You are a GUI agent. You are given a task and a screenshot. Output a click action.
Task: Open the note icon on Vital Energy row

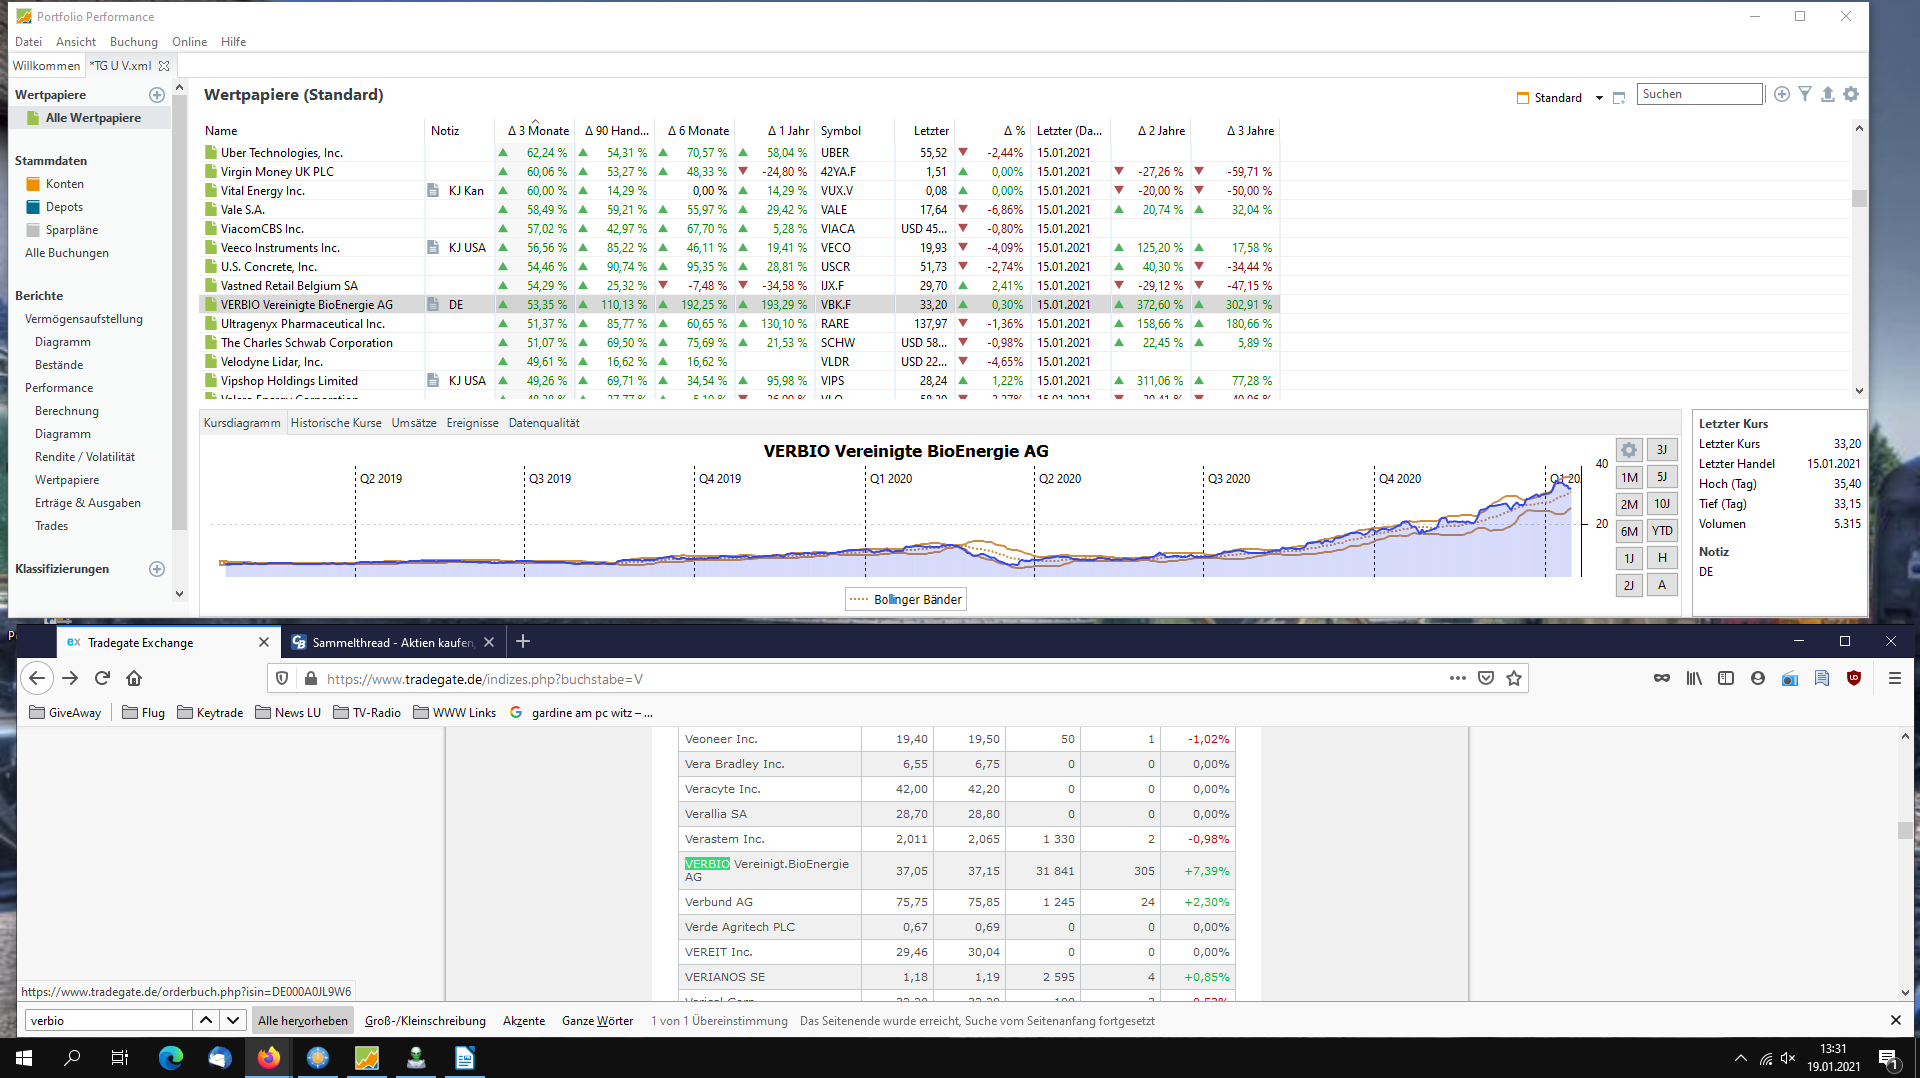click(x=433, y=191)
